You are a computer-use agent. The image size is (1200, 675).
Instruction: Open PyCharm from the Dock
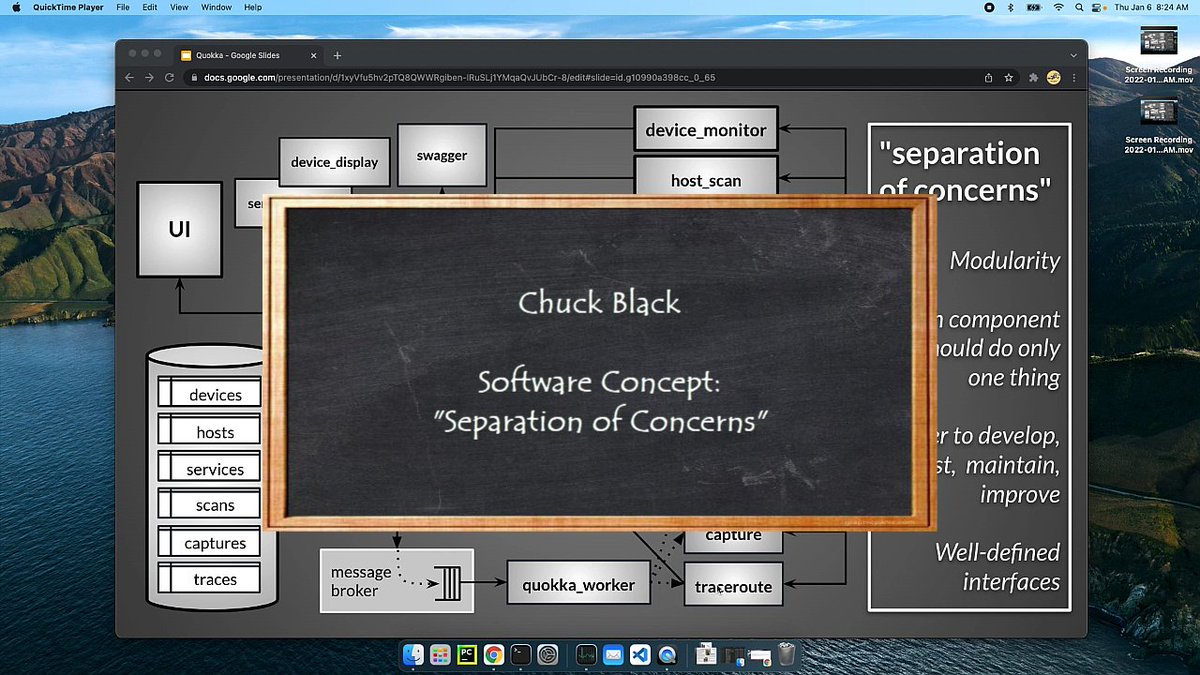click(466, 655)
